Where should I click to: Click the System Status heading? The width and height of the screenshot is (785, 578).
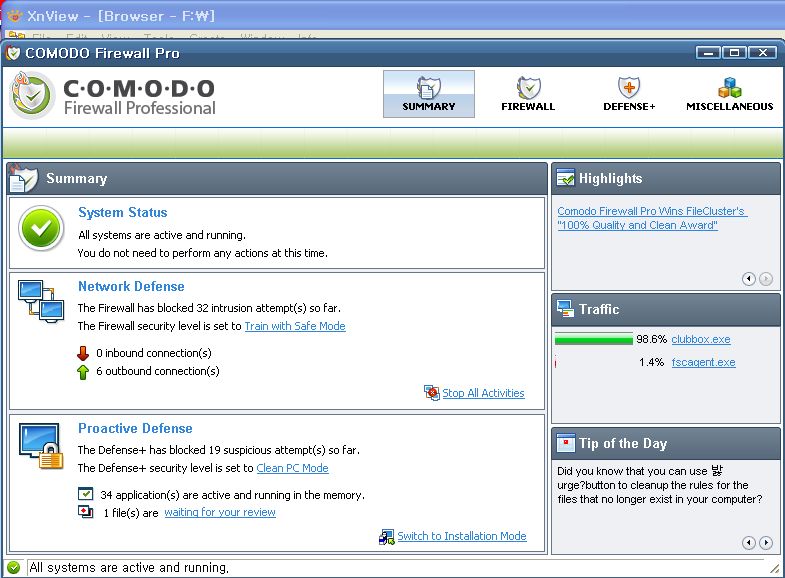click(x=123, y=213)
